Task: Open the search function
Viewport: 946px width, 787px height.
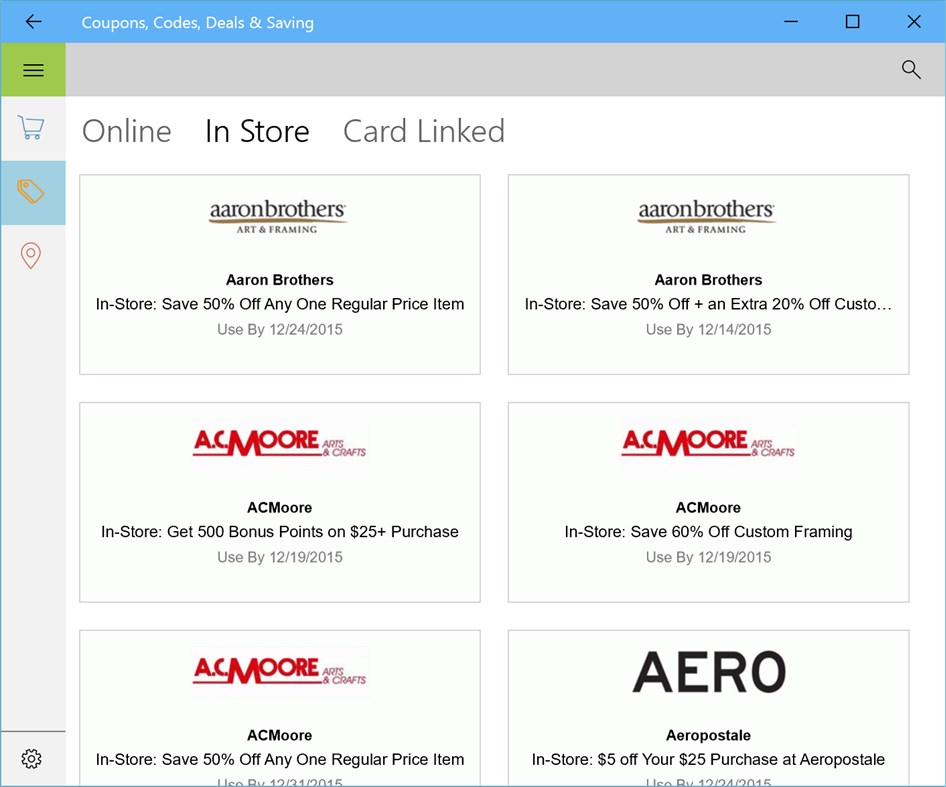Action: coord(910,70)
